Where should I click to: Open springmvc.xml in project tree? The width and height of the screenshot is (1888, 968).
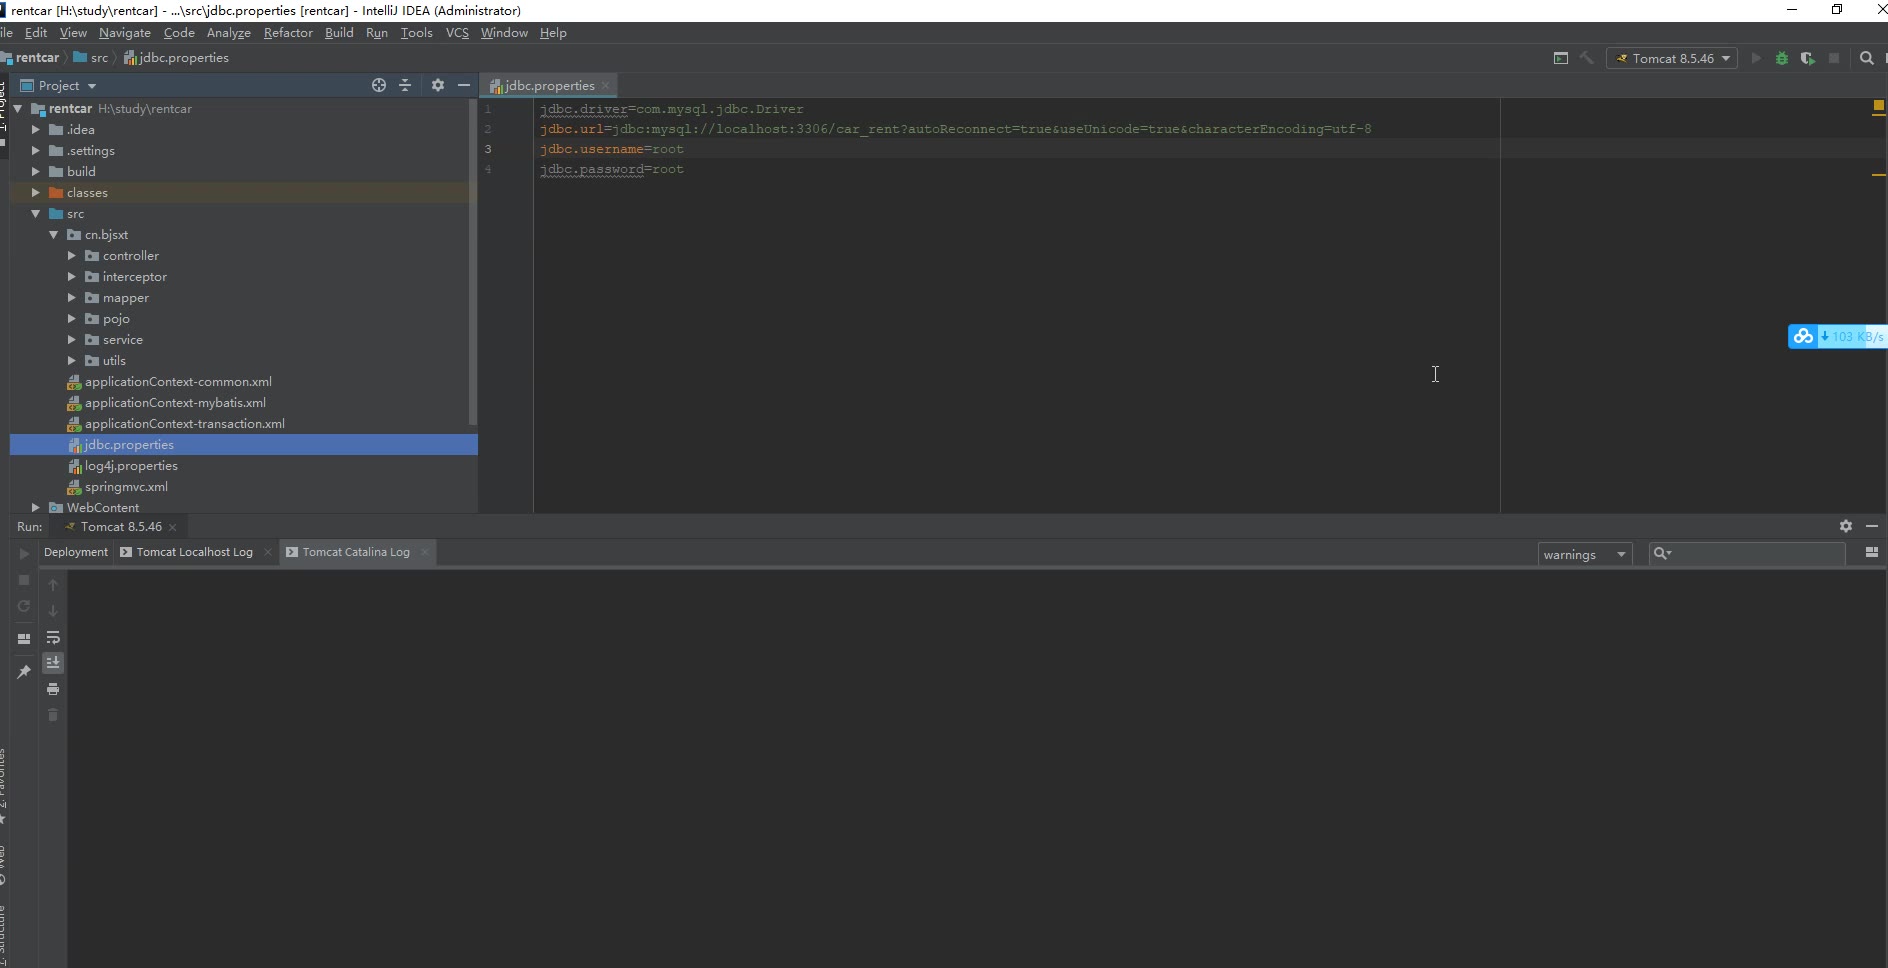126,487
